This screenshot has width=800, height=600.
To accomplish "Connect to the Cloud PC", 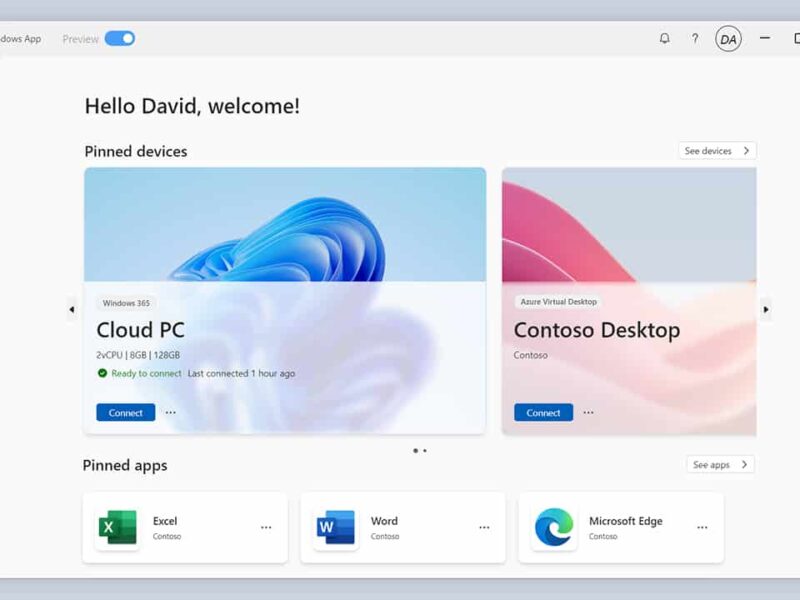I will tap(124, 412).
